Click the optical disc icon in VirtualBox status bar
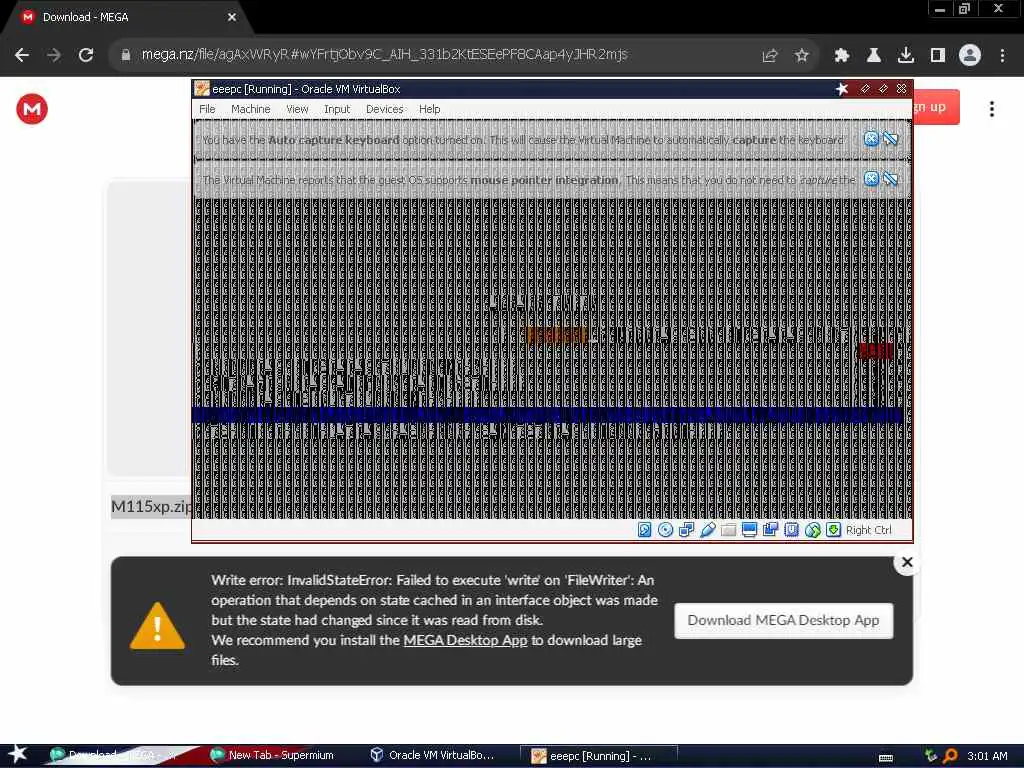Screen dimensions: 1024x768 (665, 530)
